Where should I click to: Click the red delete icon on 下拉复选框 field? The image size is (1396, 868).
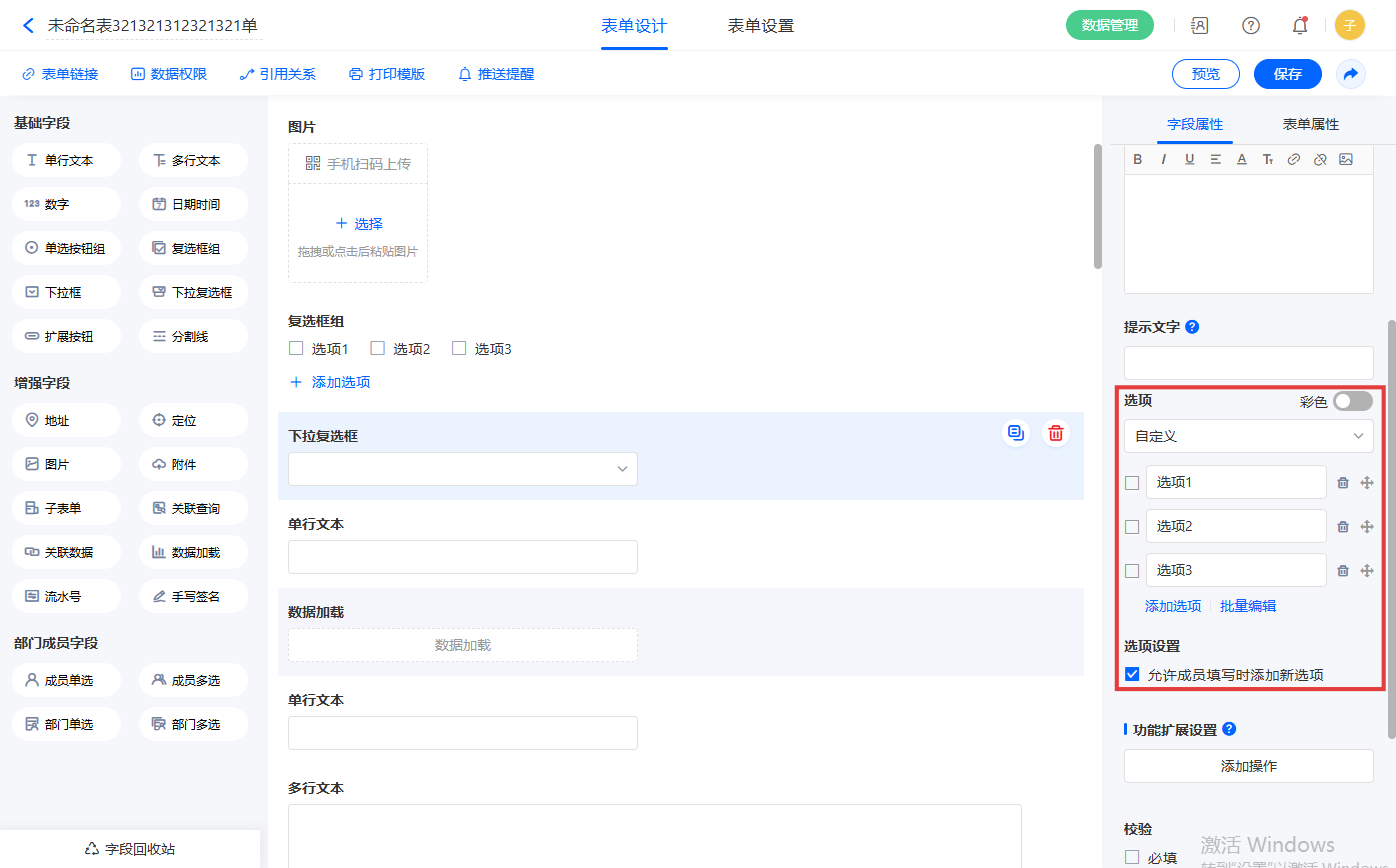pyautogui.click(x=1056, y=433)
